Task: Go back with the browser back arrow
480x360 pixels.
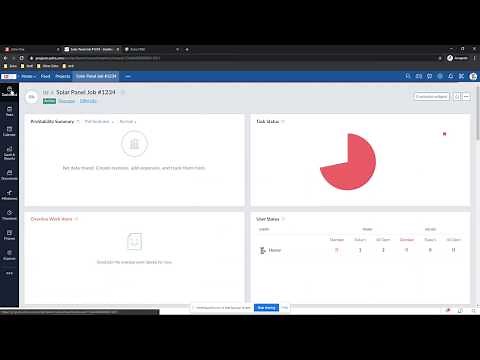Action: coord(6,58)
